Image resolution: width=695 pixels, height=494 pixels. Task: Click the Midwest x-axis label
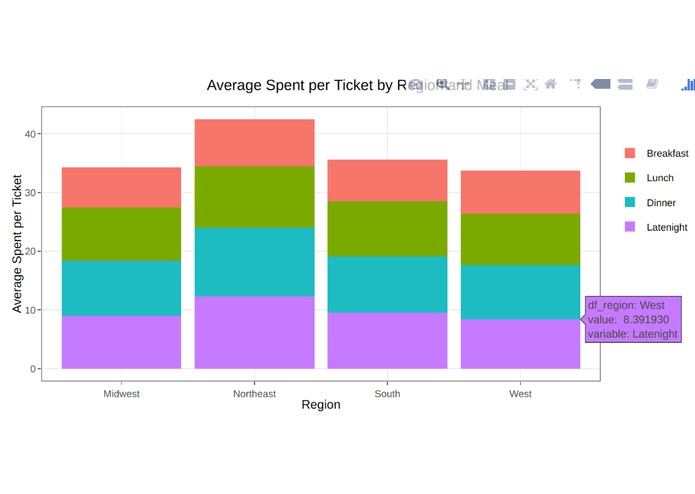coord(121,394)
